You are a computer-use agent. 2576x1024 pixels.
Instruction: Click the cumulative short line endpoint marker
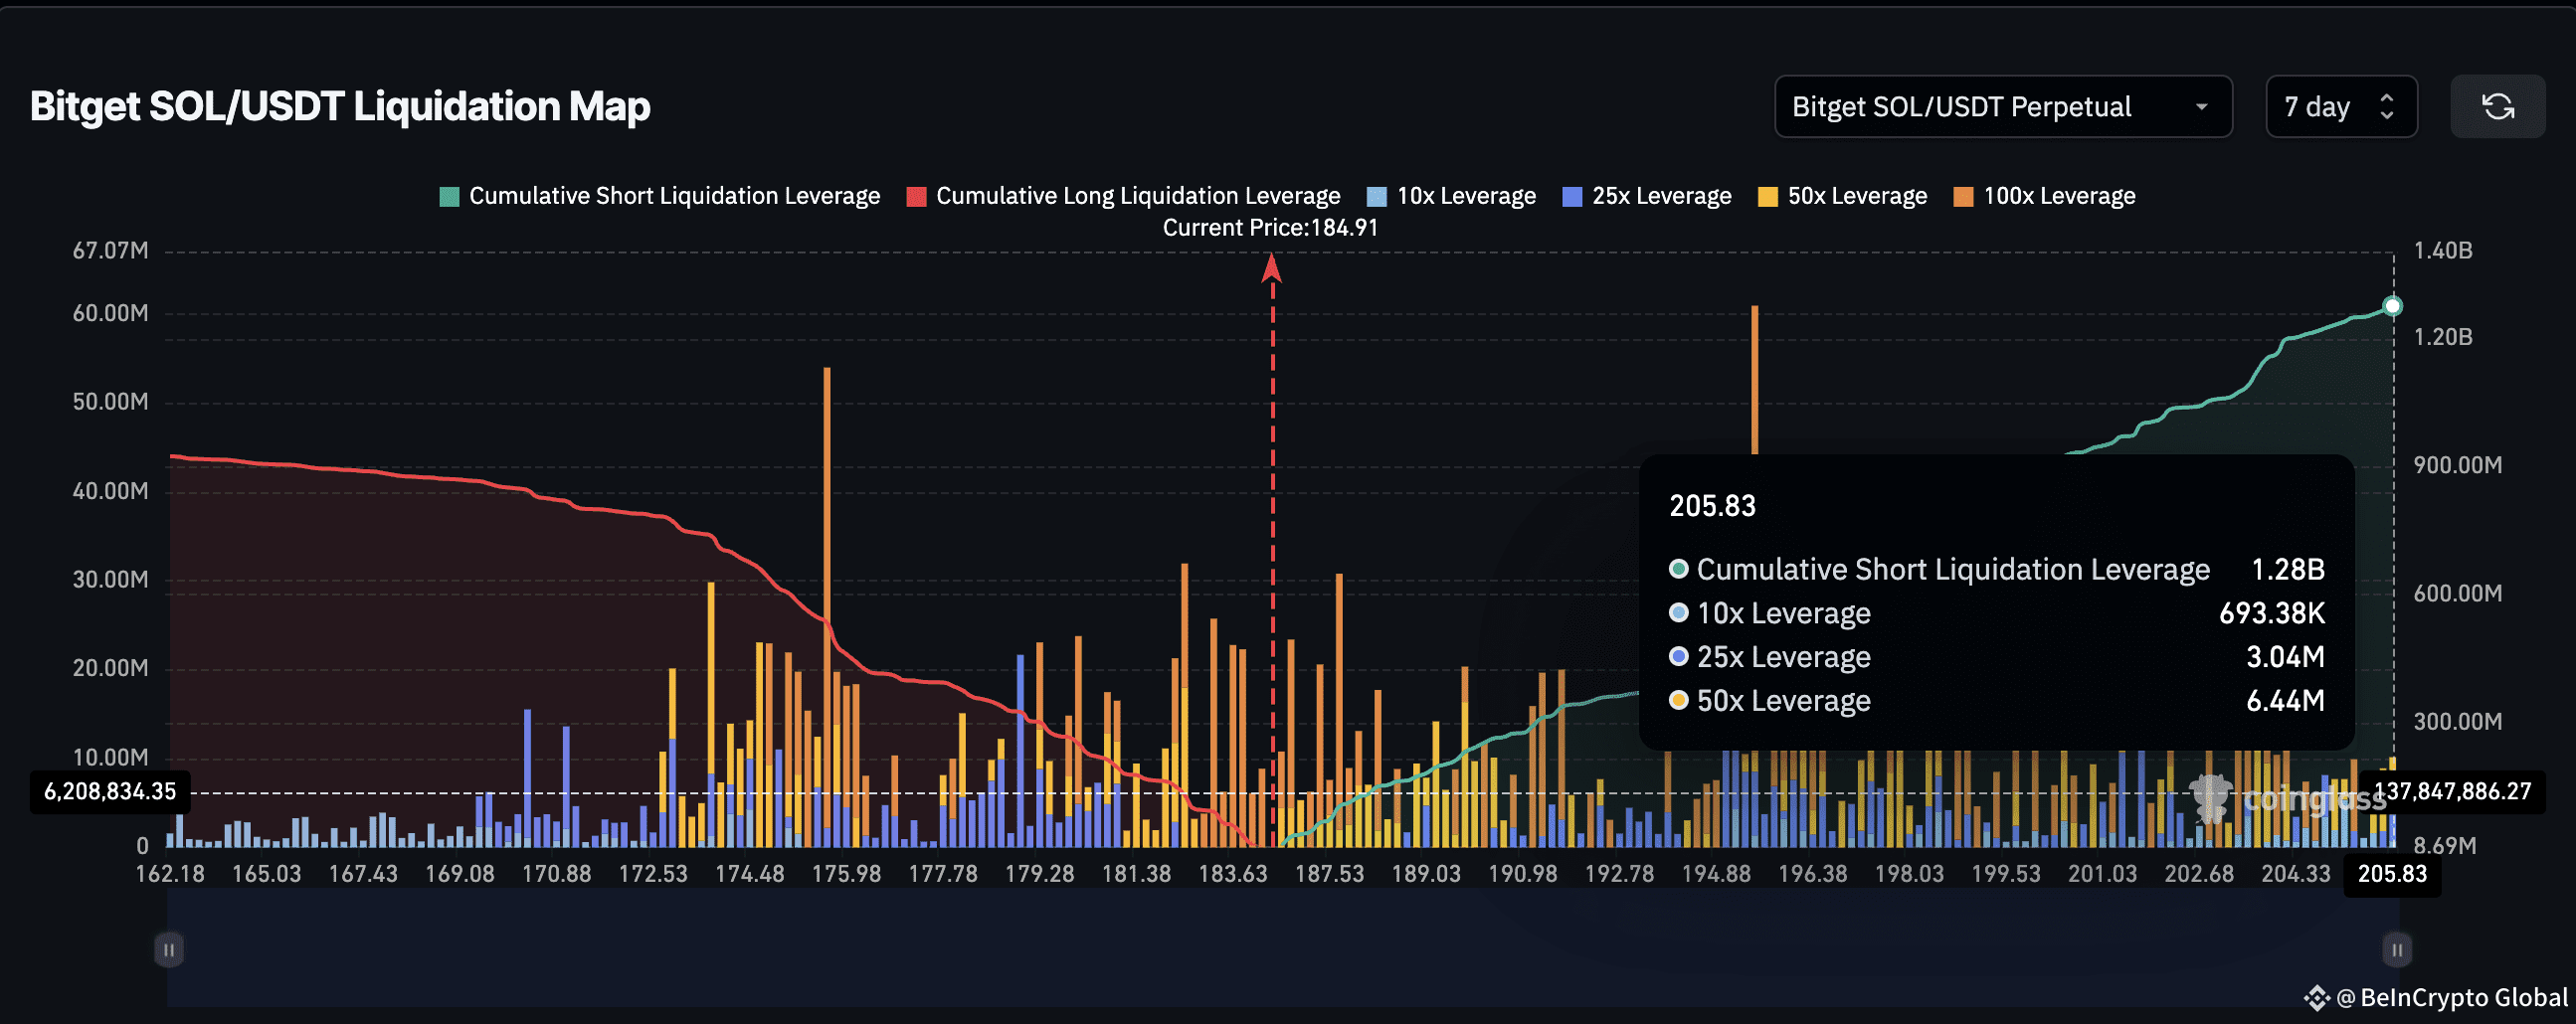(2392, 306)
